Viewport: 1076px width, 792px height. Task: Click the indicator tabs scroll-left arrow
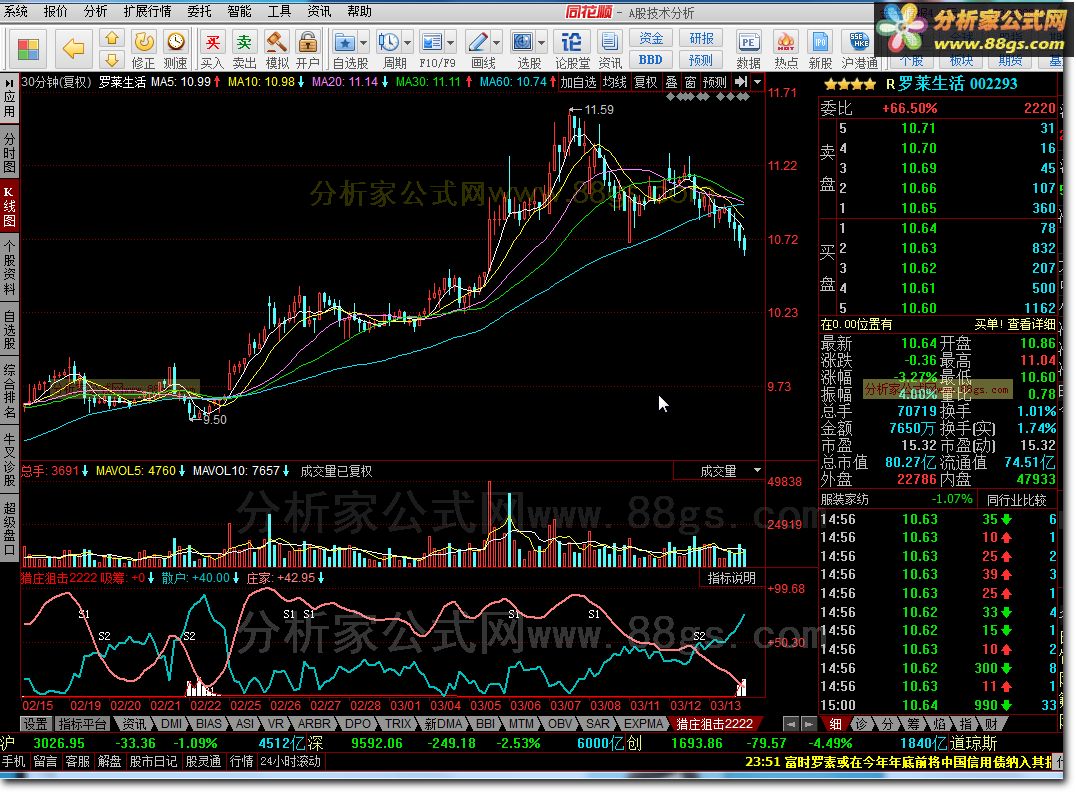pos(791,723)
